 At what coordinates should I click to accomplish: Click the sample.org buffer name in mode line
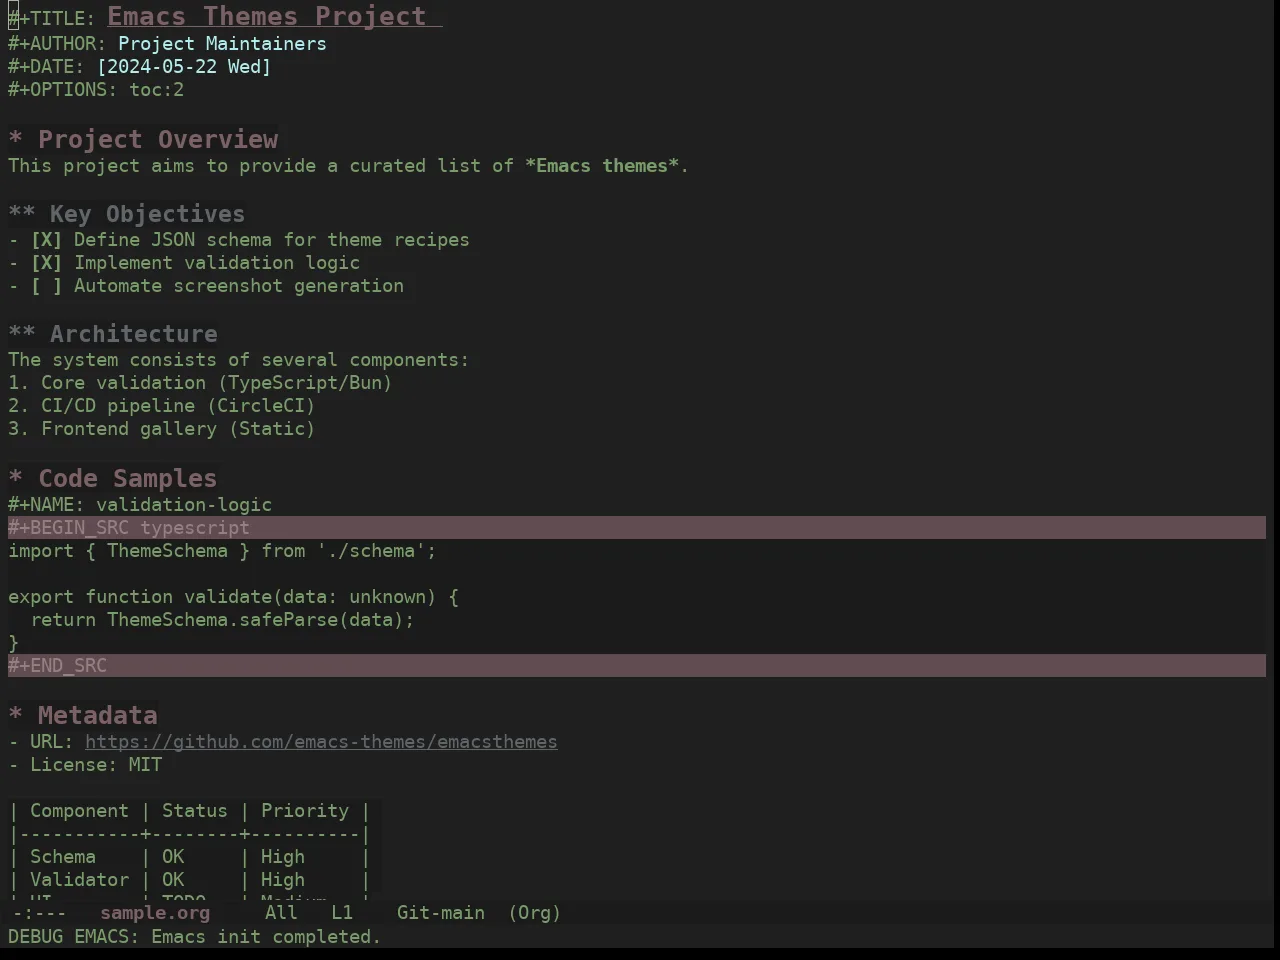pyautogui.click(x=155, y=913)
